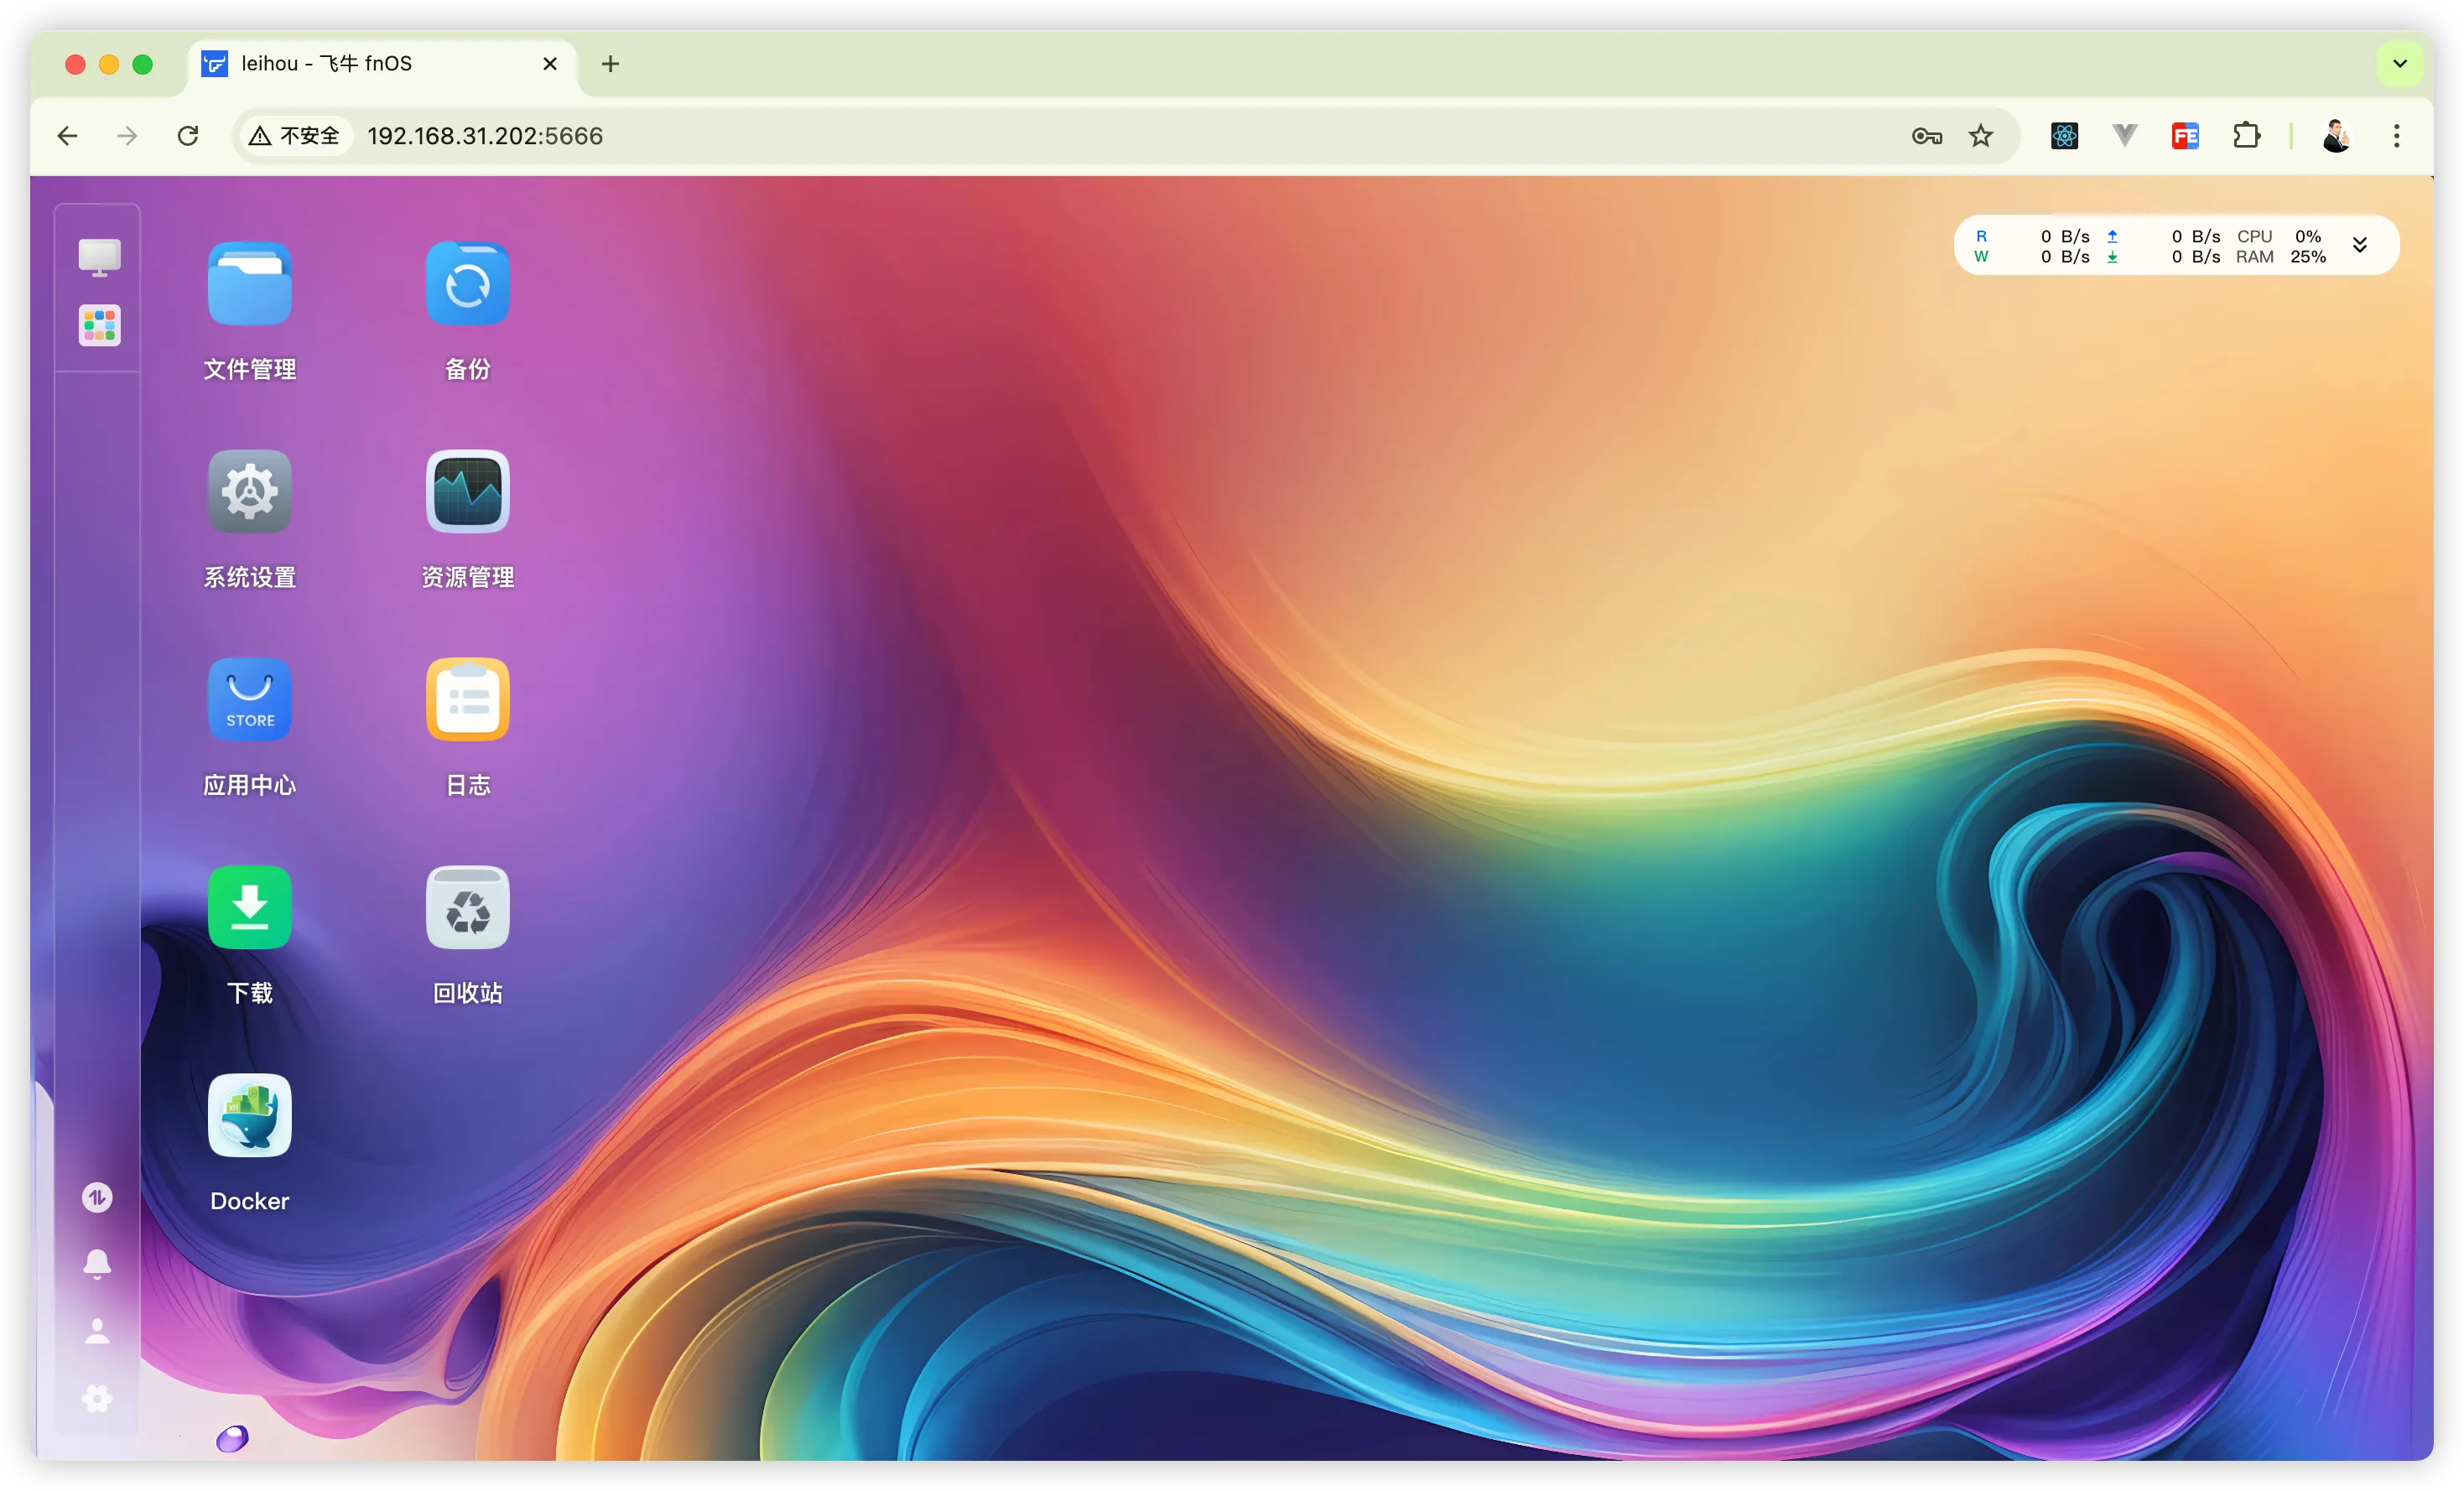
Task: Launch the 下载 download app
Action: click(249, 908)
